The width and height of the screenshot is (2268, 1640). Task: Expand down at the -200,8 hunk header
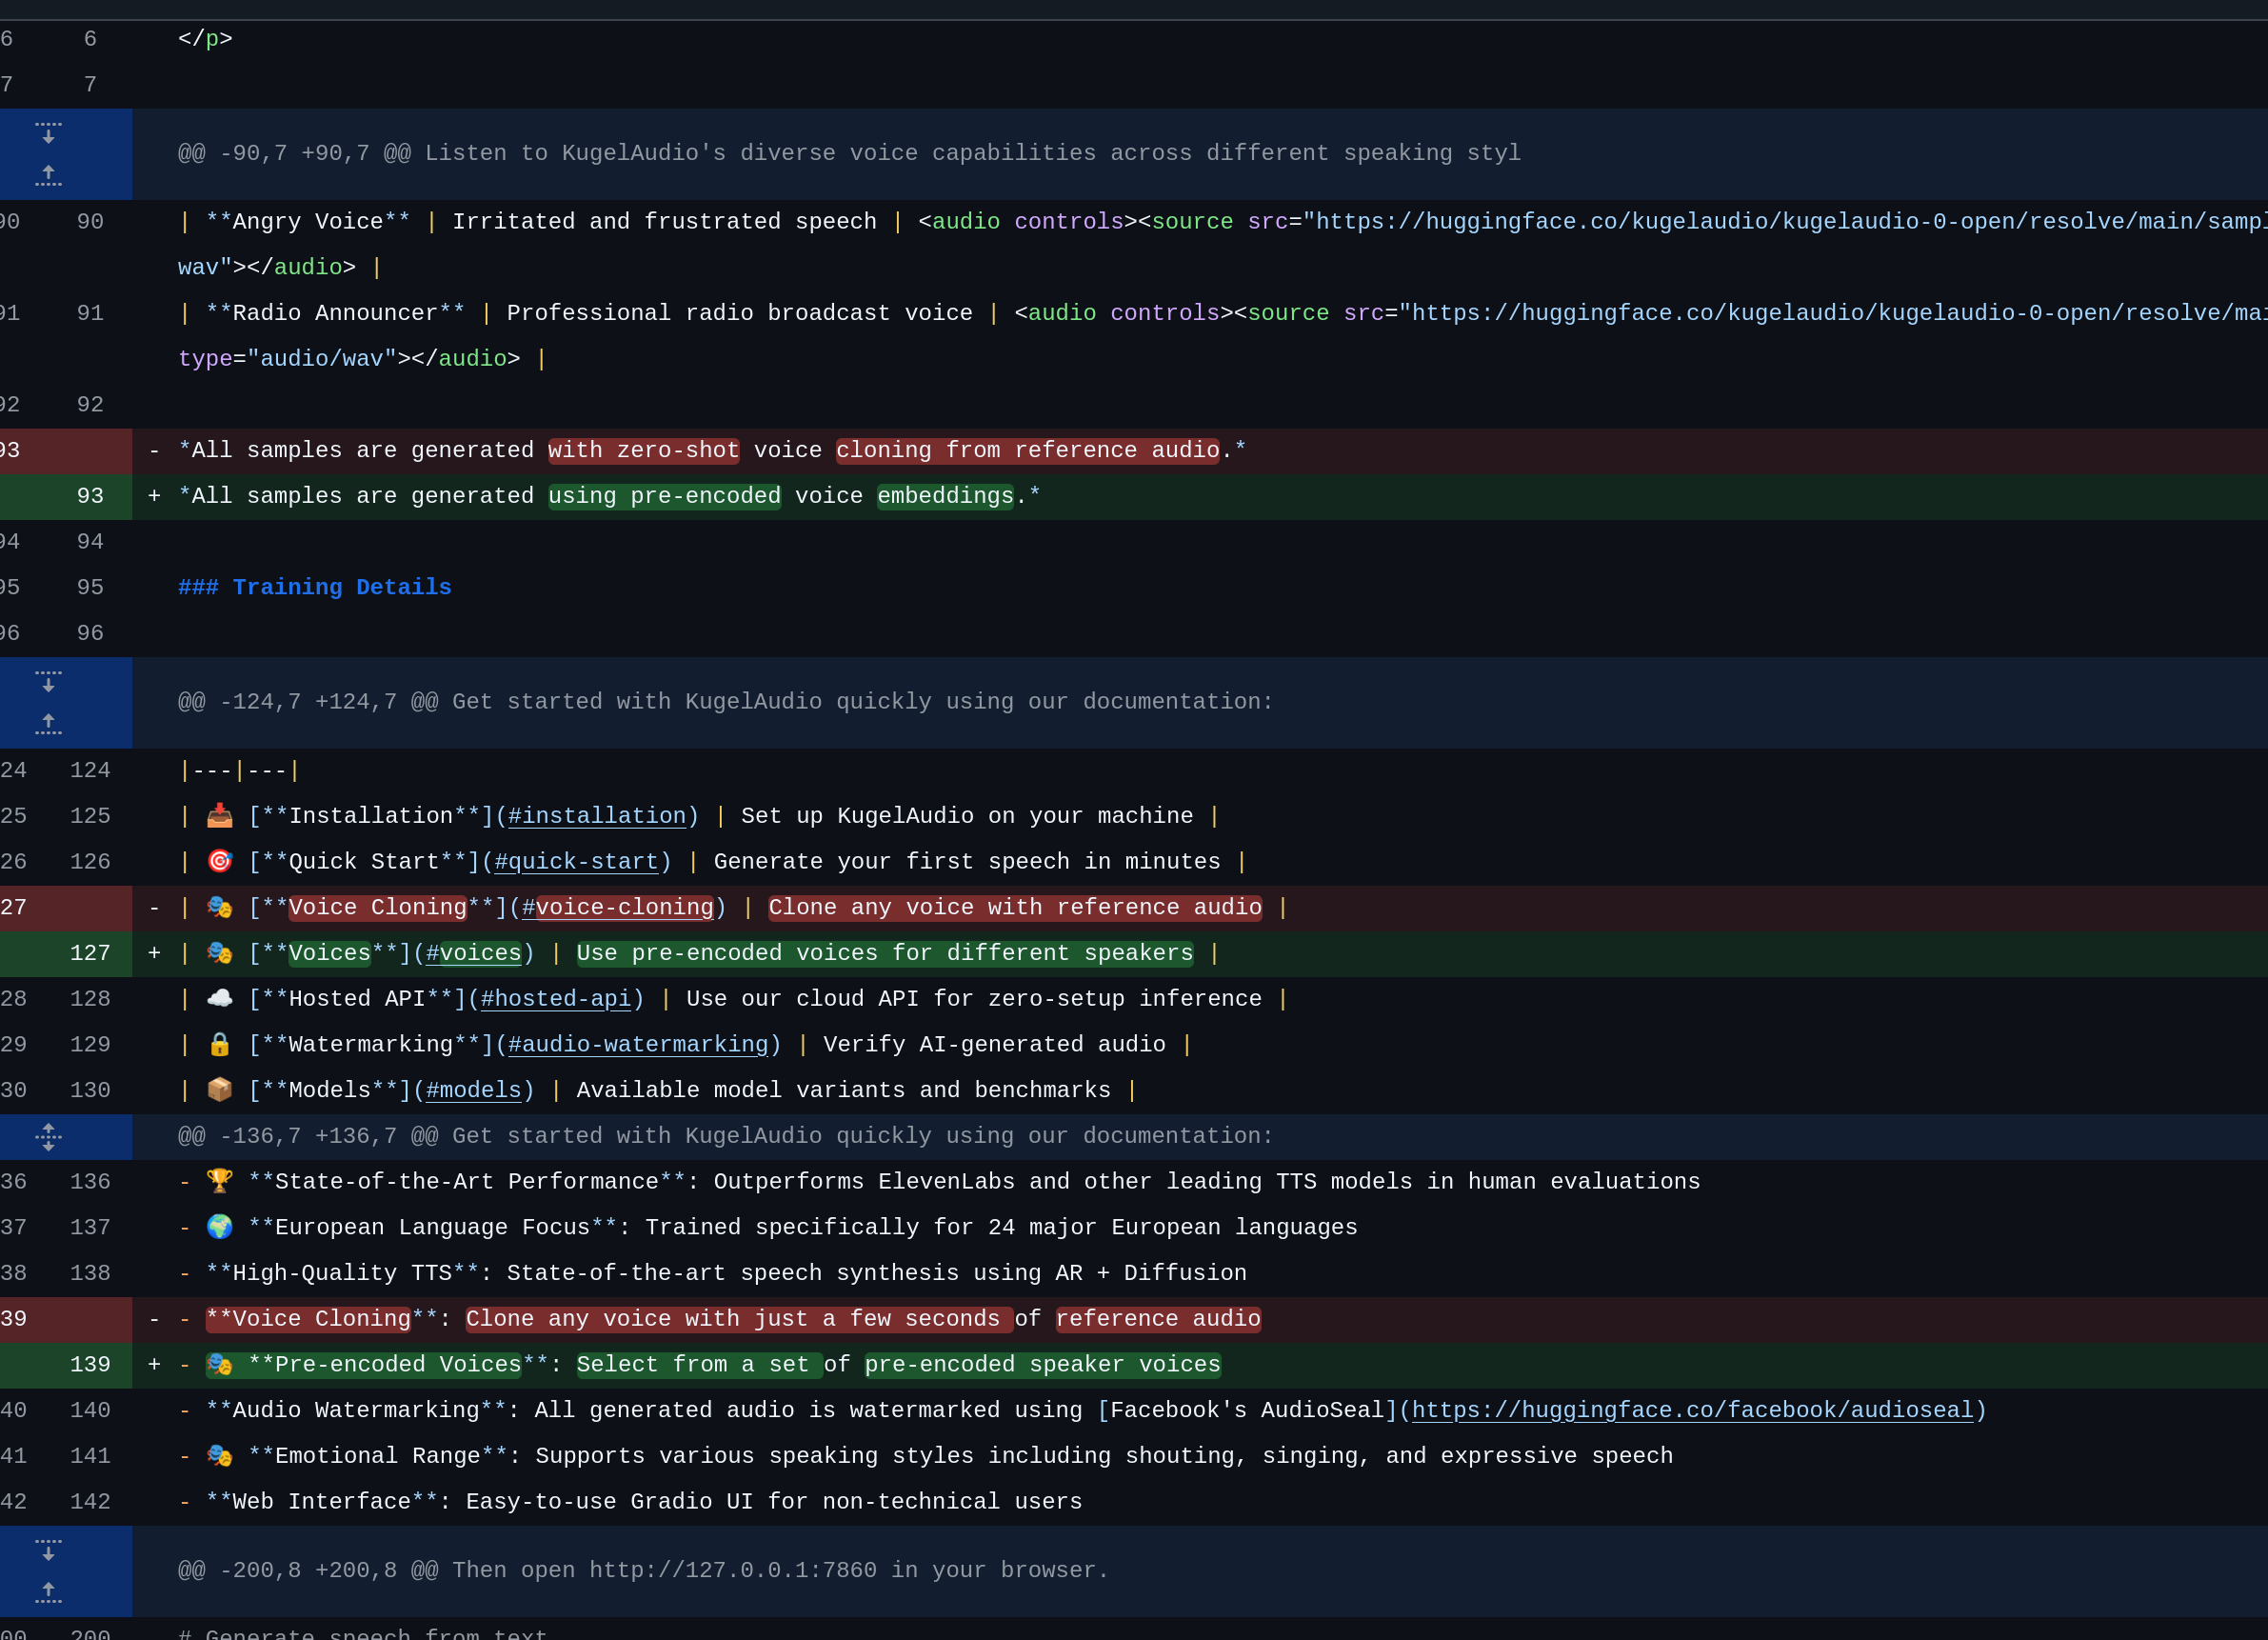point(48,1550)
